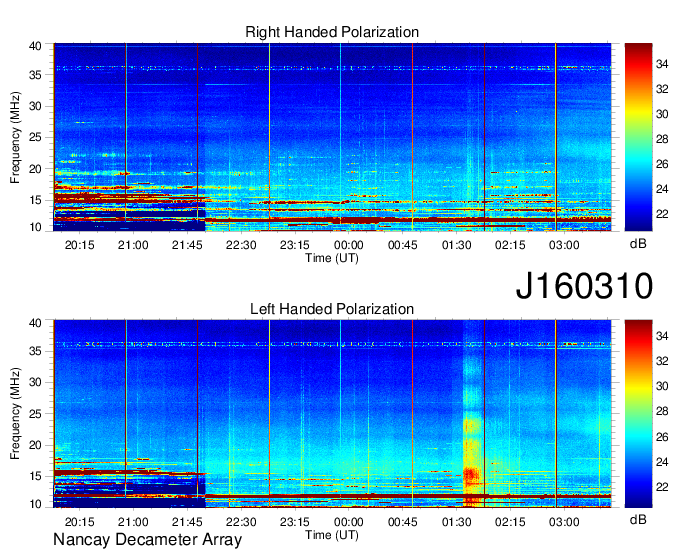Image resolution: width=680 pixels, height=552 pixels.
Task: Click the 22 dB label on Left Handed colorbar
Action: click(x=662, y=487)
